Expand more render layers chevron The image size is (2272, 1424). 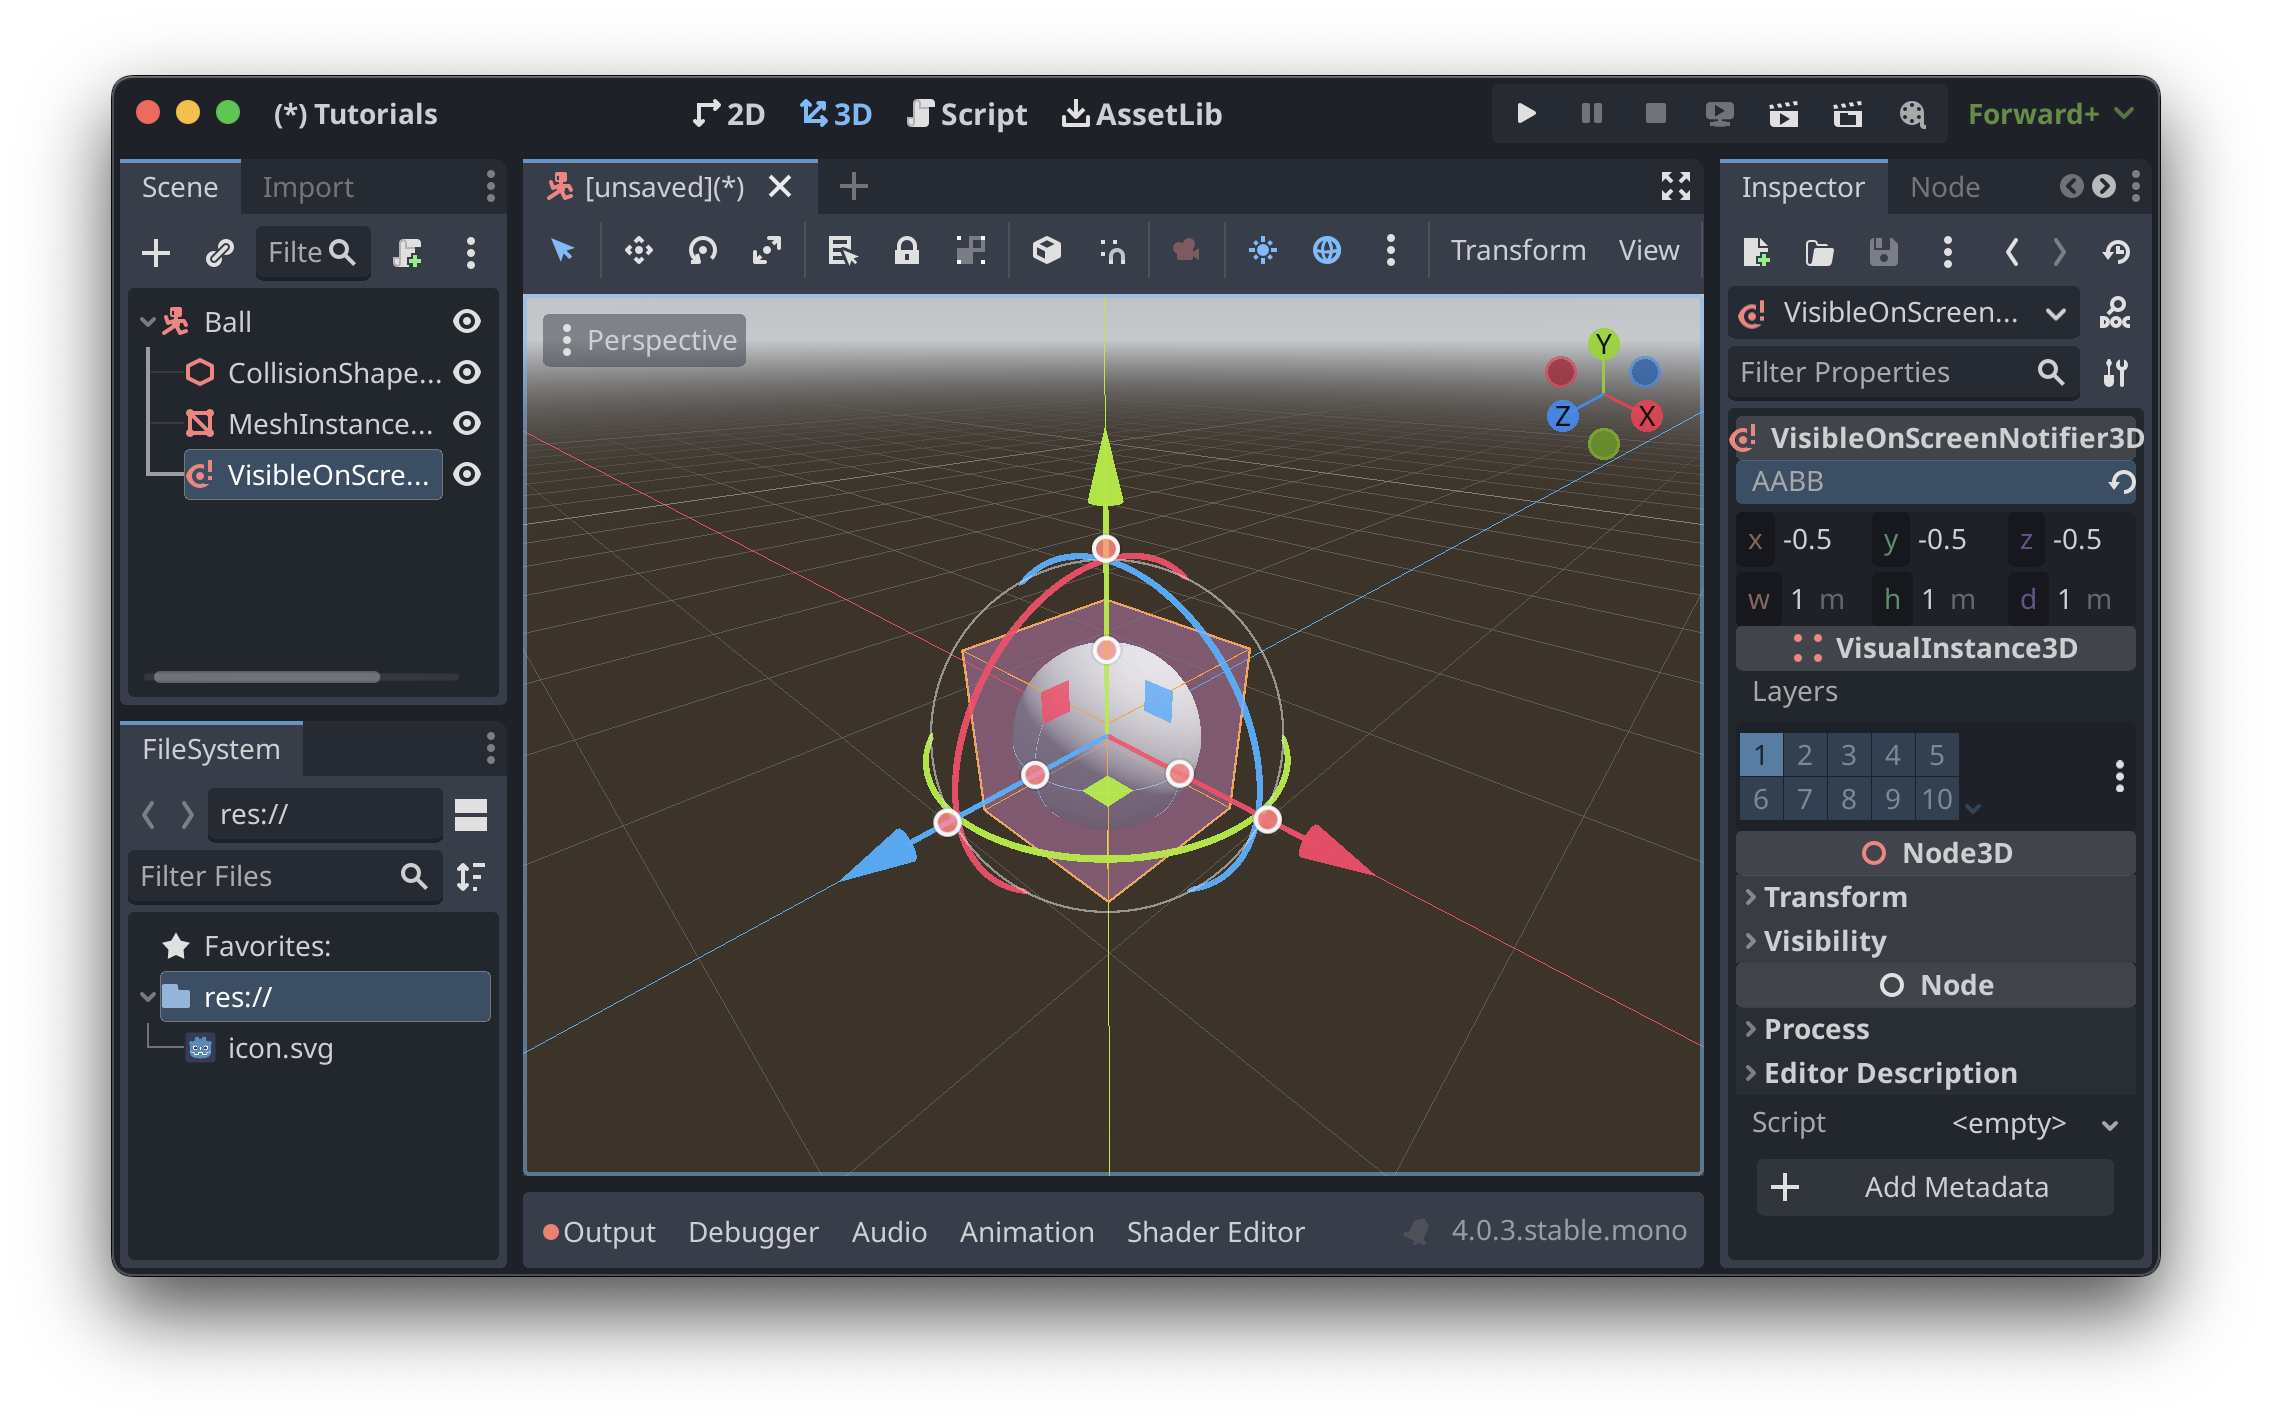1973,807
